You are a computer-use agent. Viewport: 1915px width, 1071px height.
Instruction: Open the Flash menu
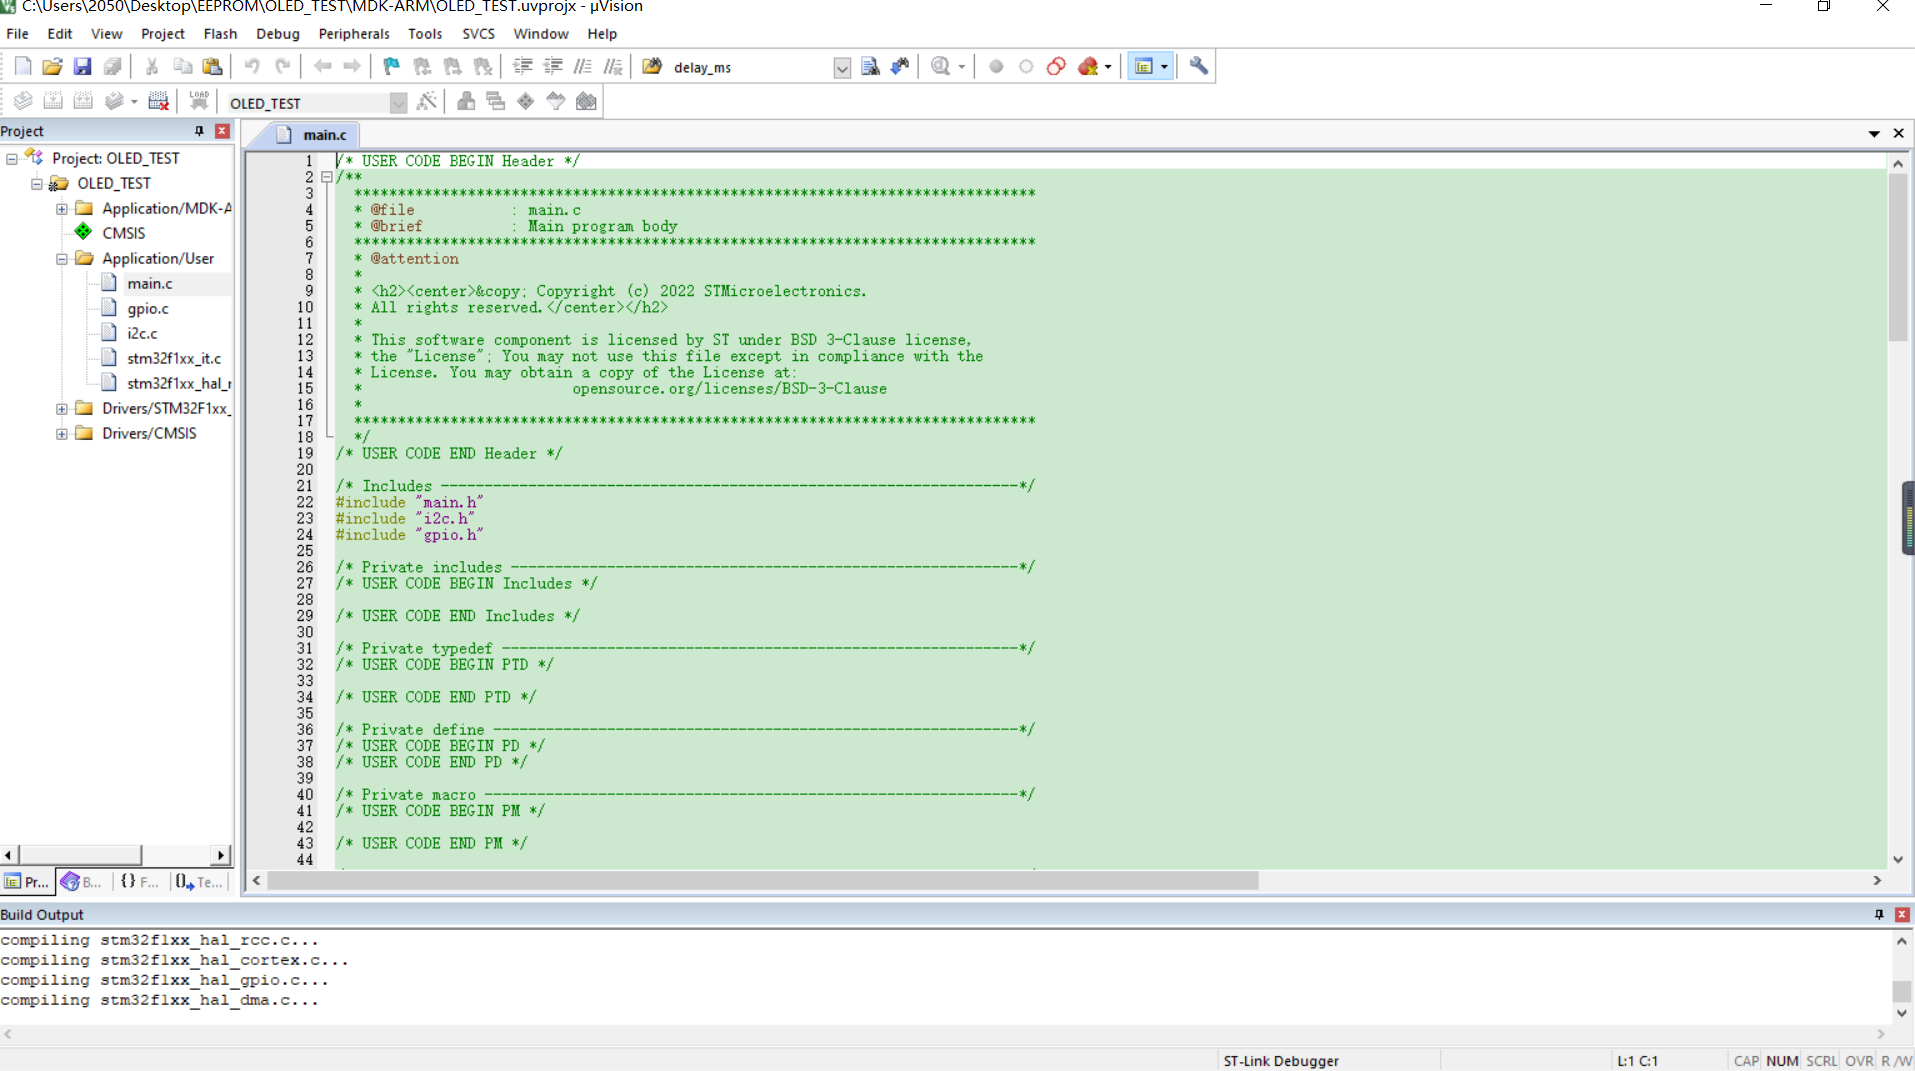pos(220,33)
